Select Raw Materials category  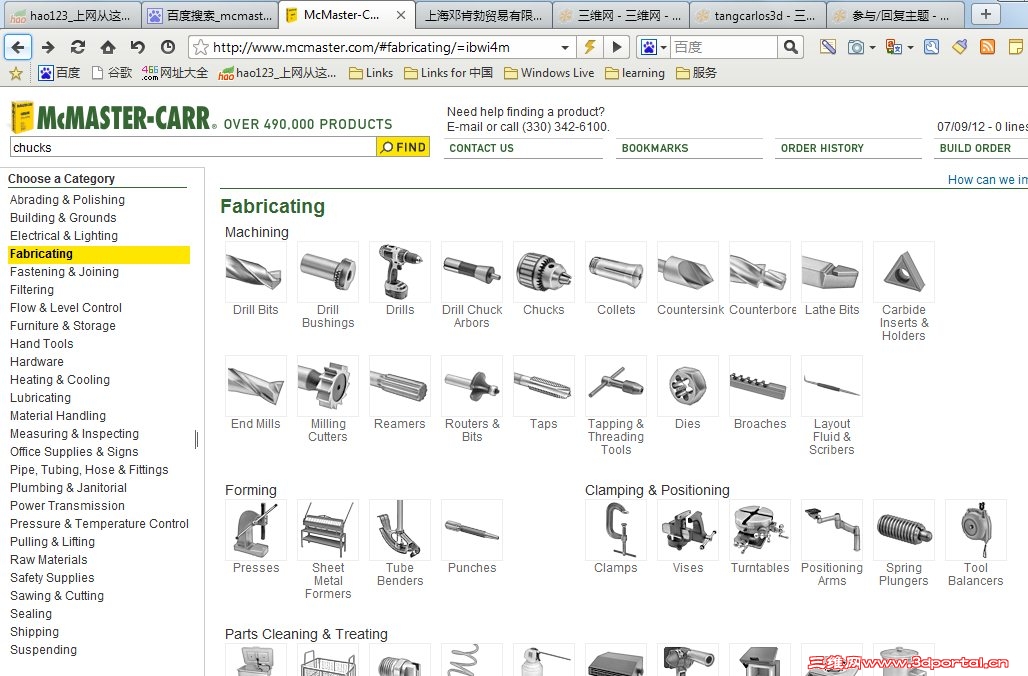[x=49, y=559]
